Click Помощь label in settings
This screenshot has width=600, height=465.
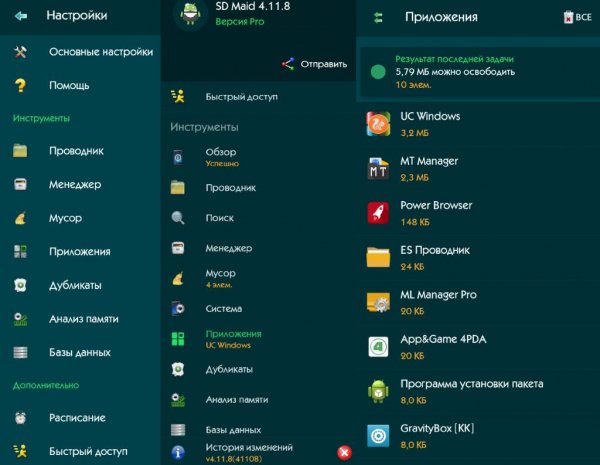(x=69, y=85)
